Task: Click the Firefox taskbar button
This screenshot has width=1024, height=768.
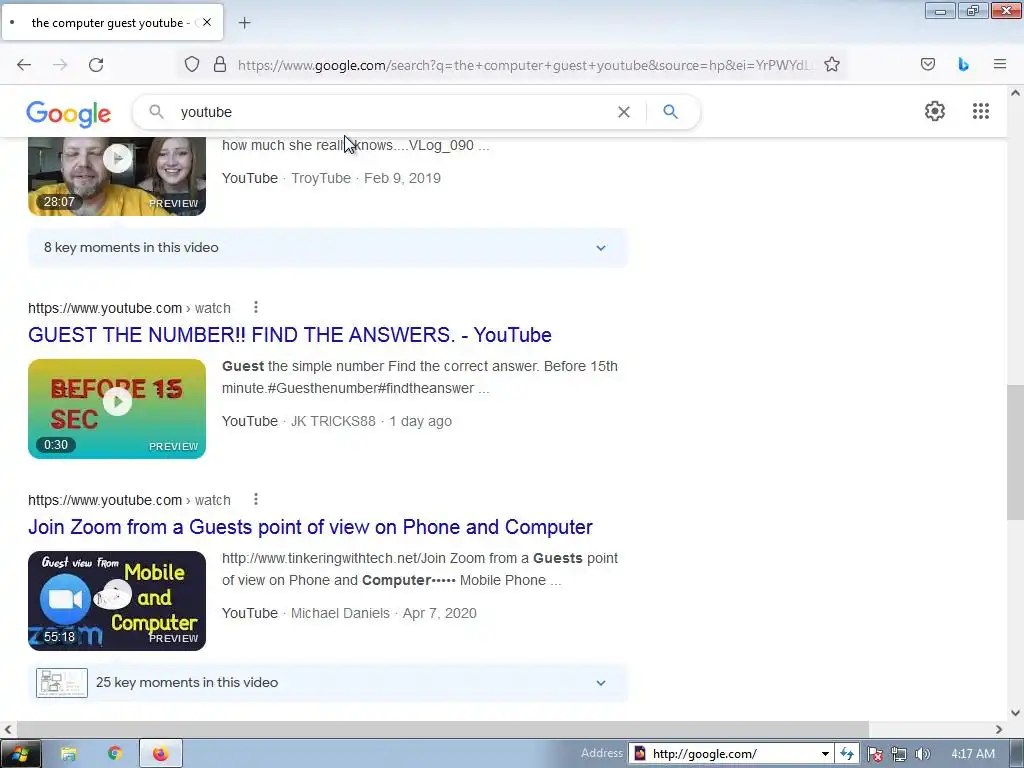Action: 161,754
